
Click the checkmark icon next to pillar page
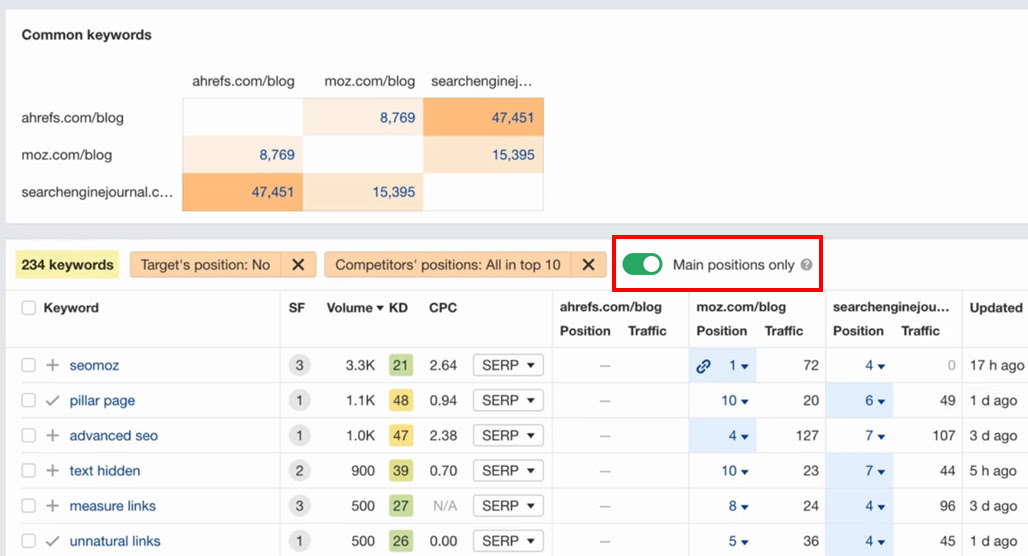[52, 401]
